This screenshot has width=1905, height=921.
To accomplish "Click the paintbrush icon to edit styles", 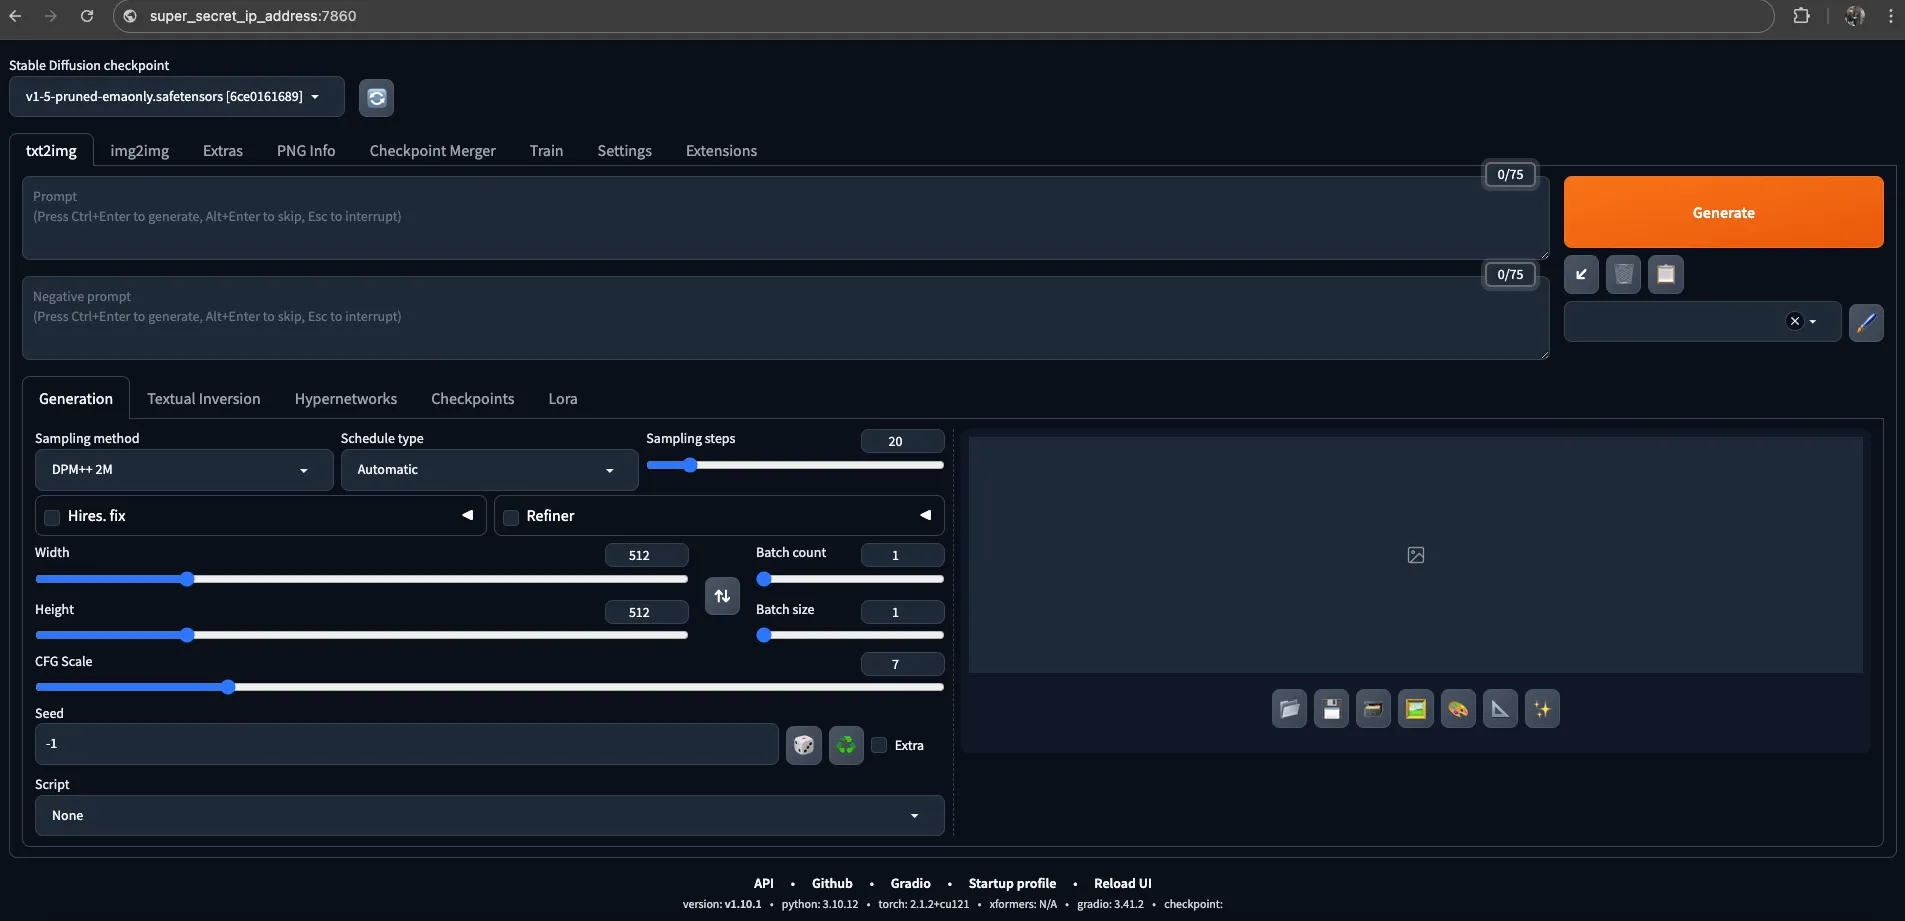I will point(1865,322).
